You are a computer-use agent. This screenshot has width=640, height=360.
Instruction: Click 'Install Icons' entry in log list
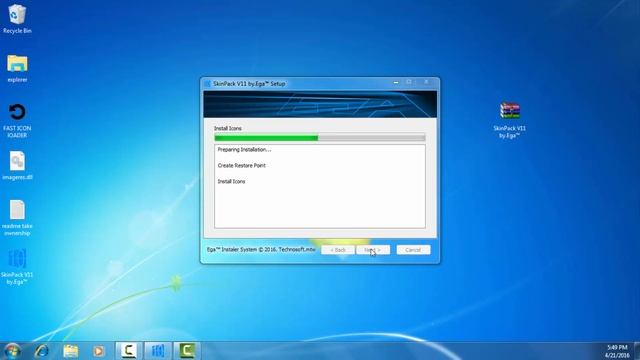[x=231, y=182]
